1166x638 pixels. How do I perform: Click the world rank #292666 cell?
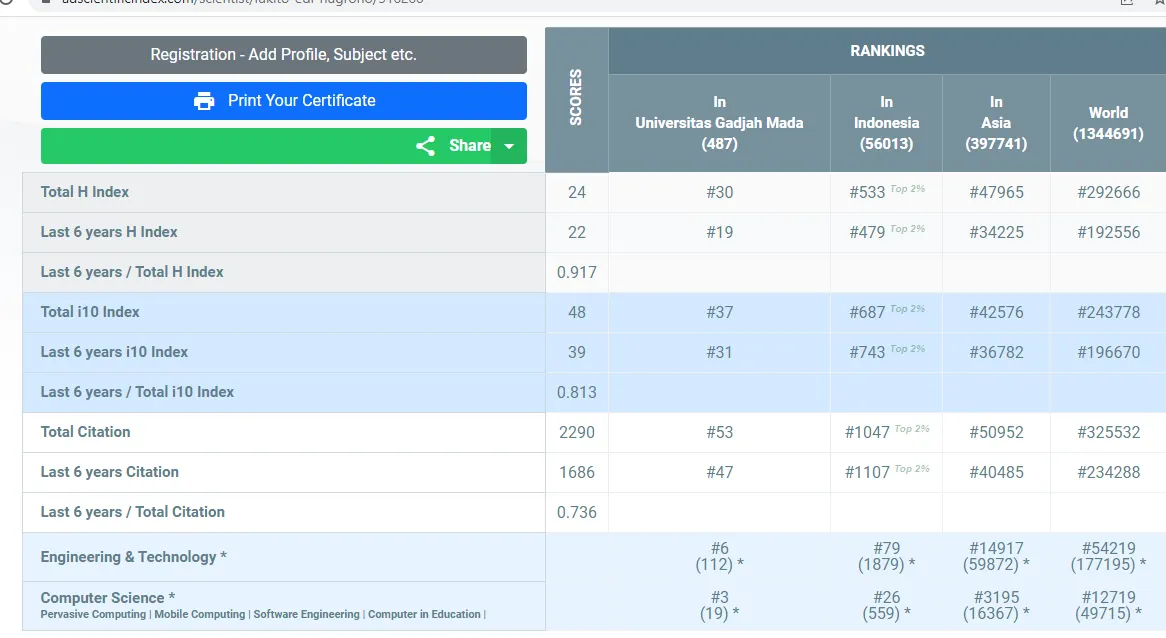(x=1108, y=192)
